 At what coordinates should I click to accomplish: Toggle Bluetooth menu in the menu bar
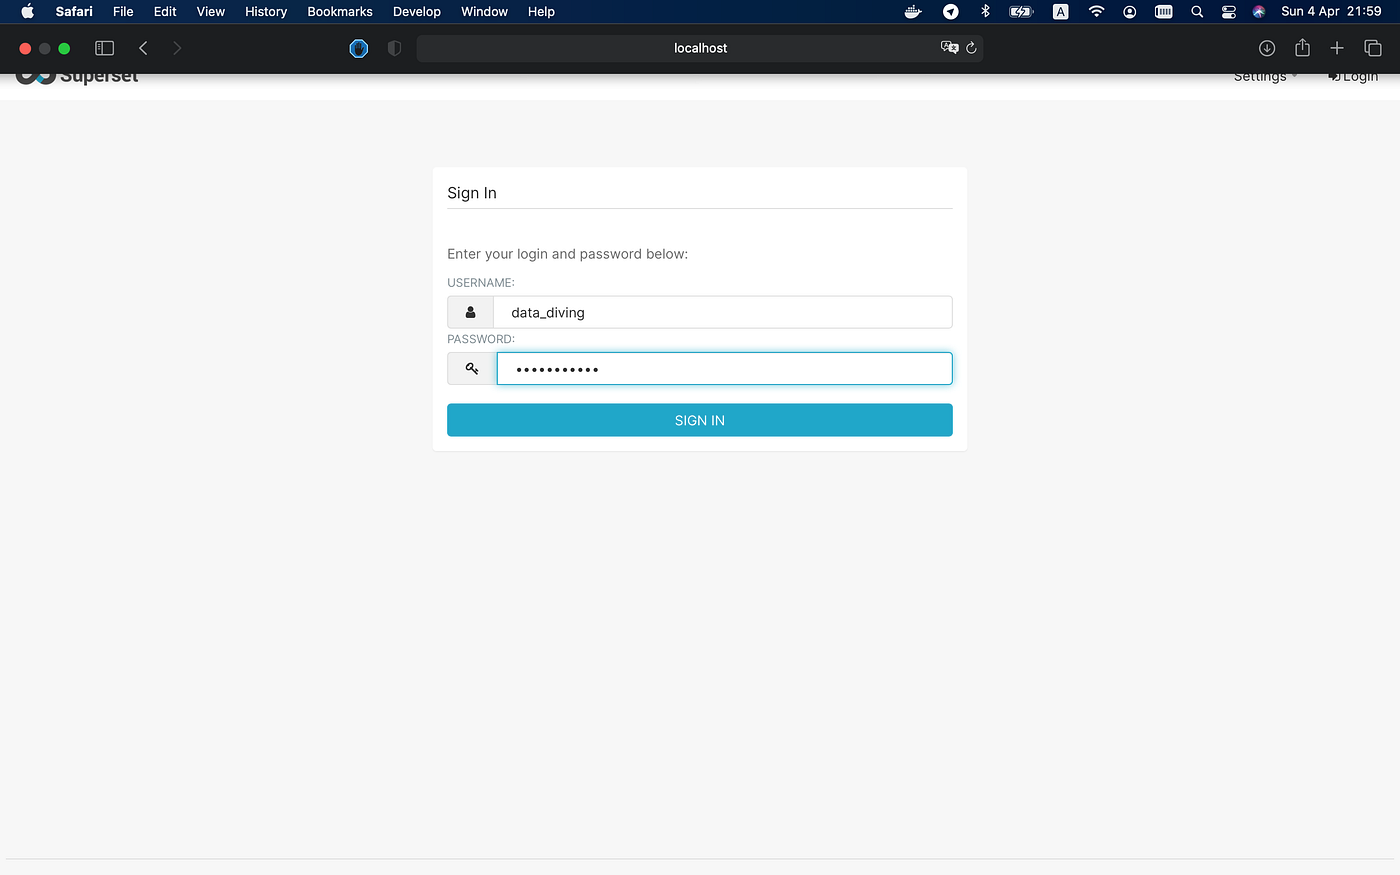point(984,11)
